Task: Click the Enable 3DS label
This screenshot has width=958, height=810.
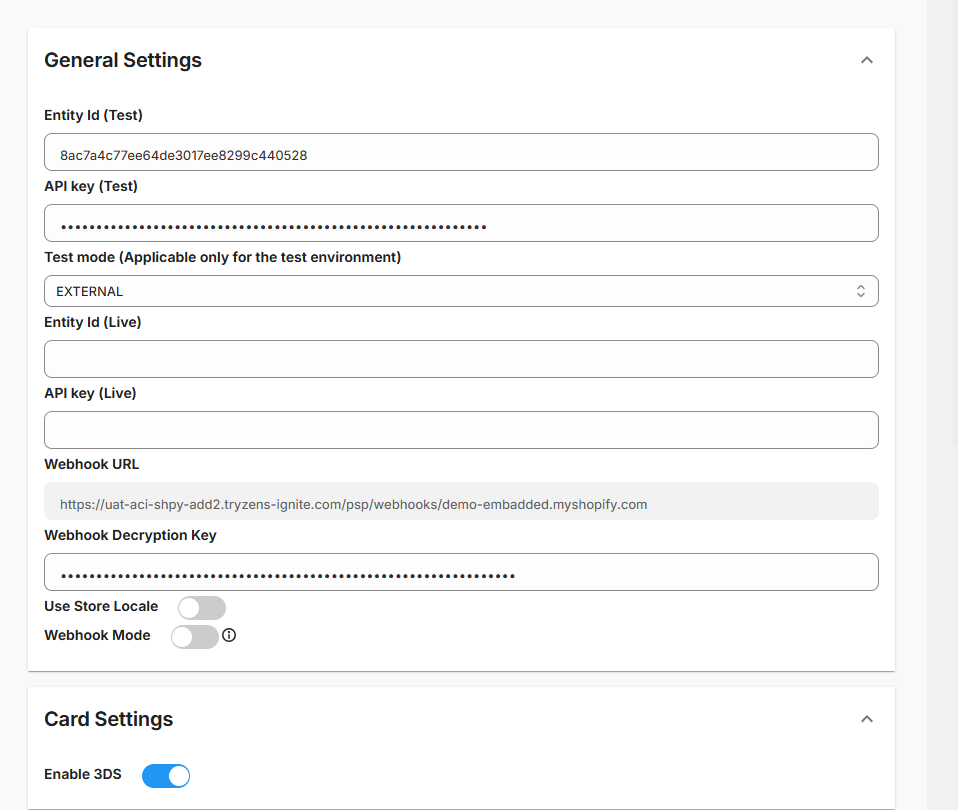Action: coord(82,774)
